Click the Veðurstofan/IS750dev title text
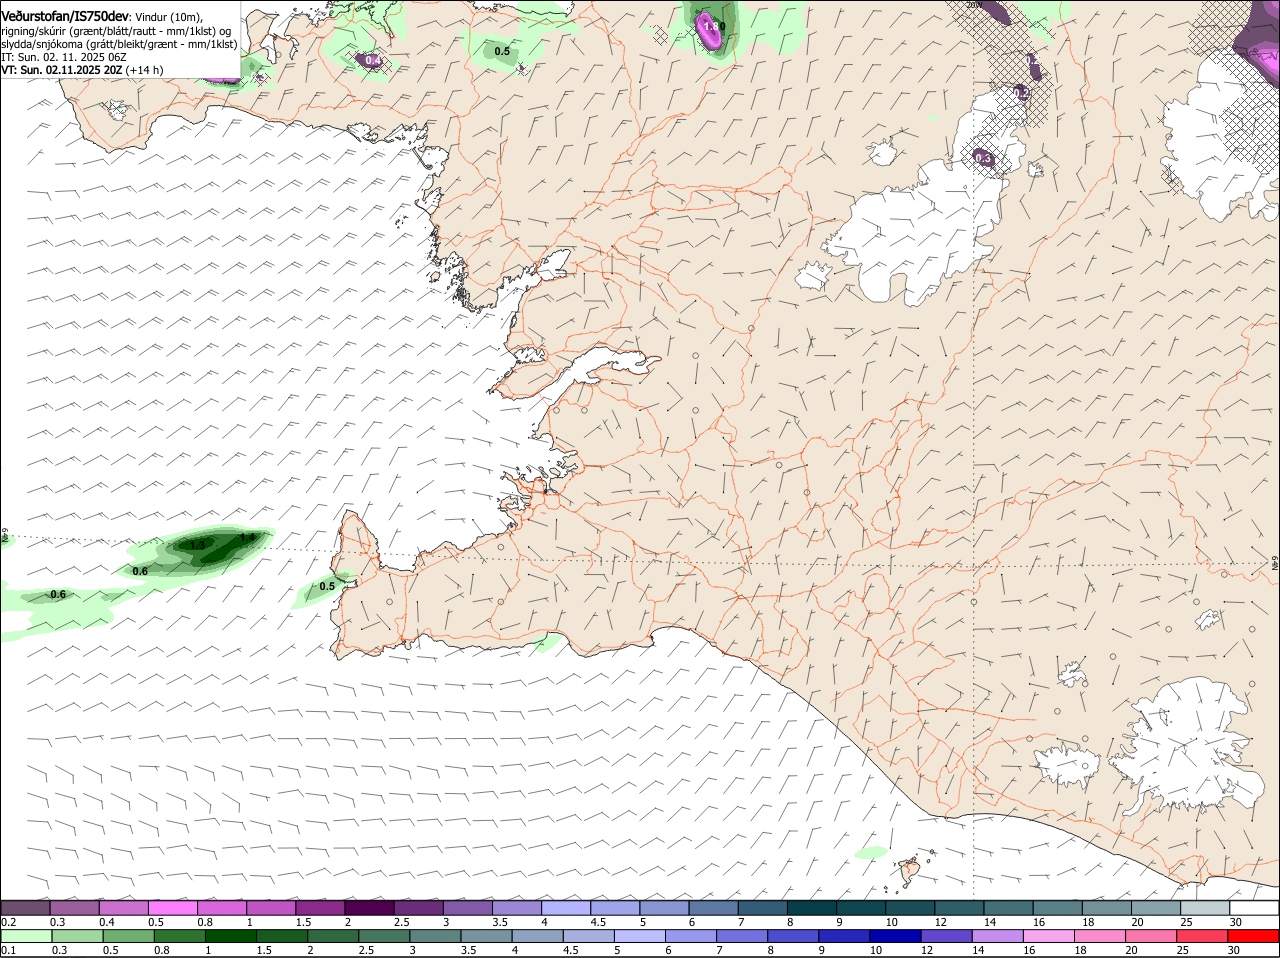The width and height of the screenshot is (1280, 958). point(65,16)
